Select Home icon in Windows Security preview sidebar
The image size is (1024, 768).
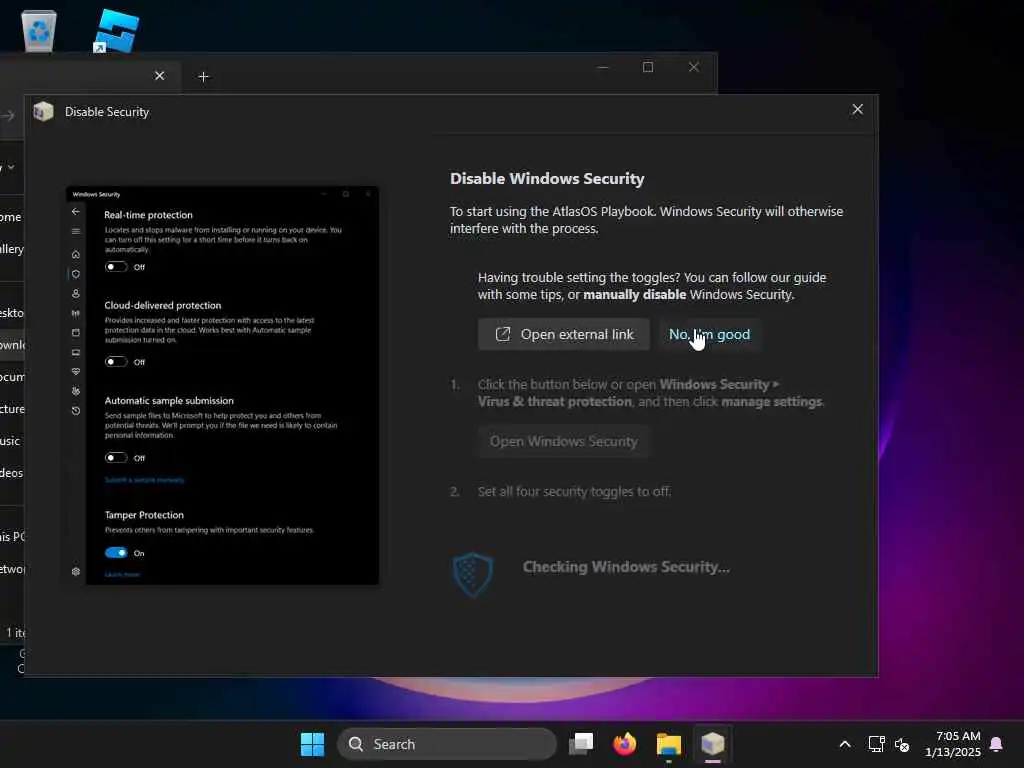(x=76, y=254)
